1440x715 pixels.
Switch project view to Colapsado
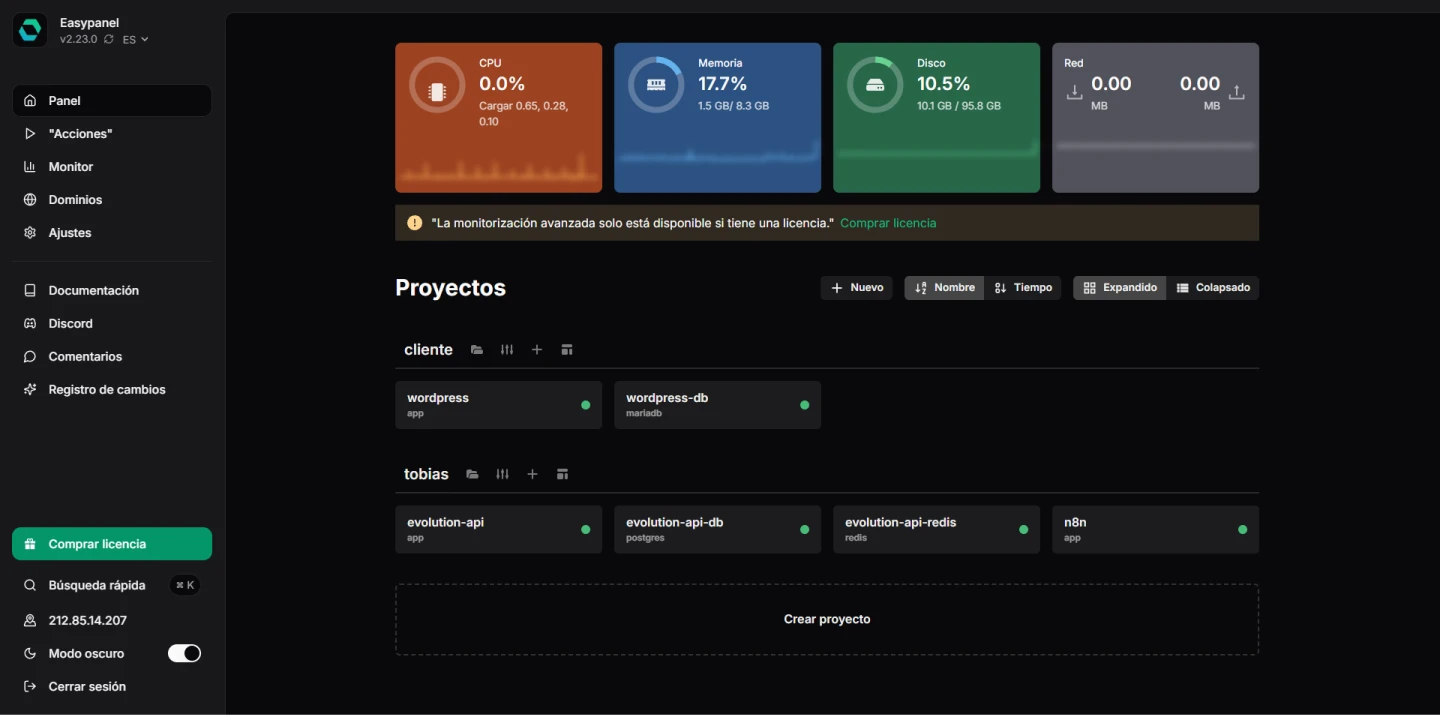click(1212, 288)
